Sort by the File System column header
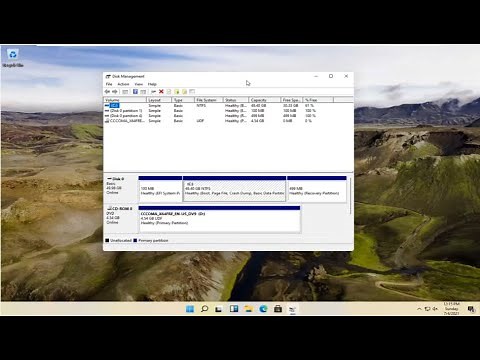 point(208,100)
